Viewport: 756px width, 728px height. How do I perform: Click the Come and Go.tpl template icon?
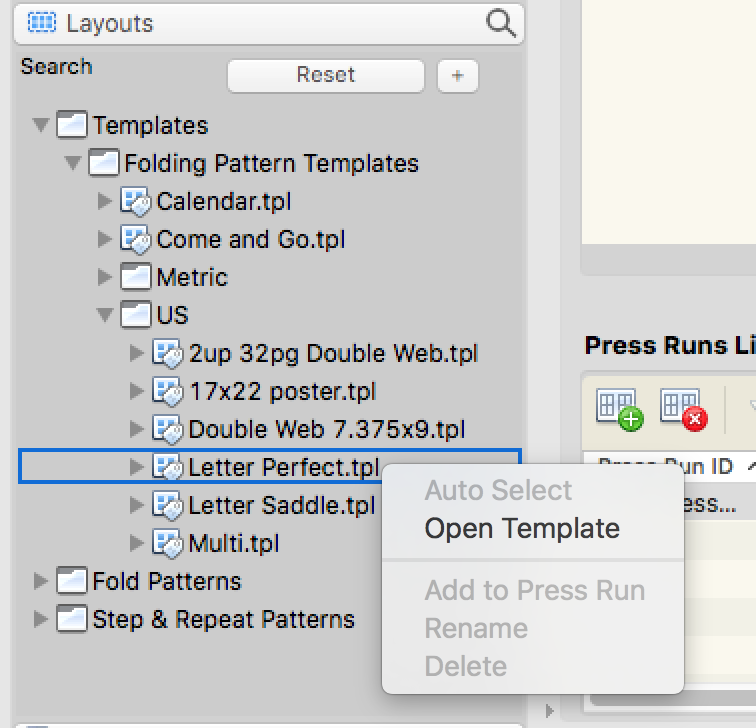tap(135, 240)
